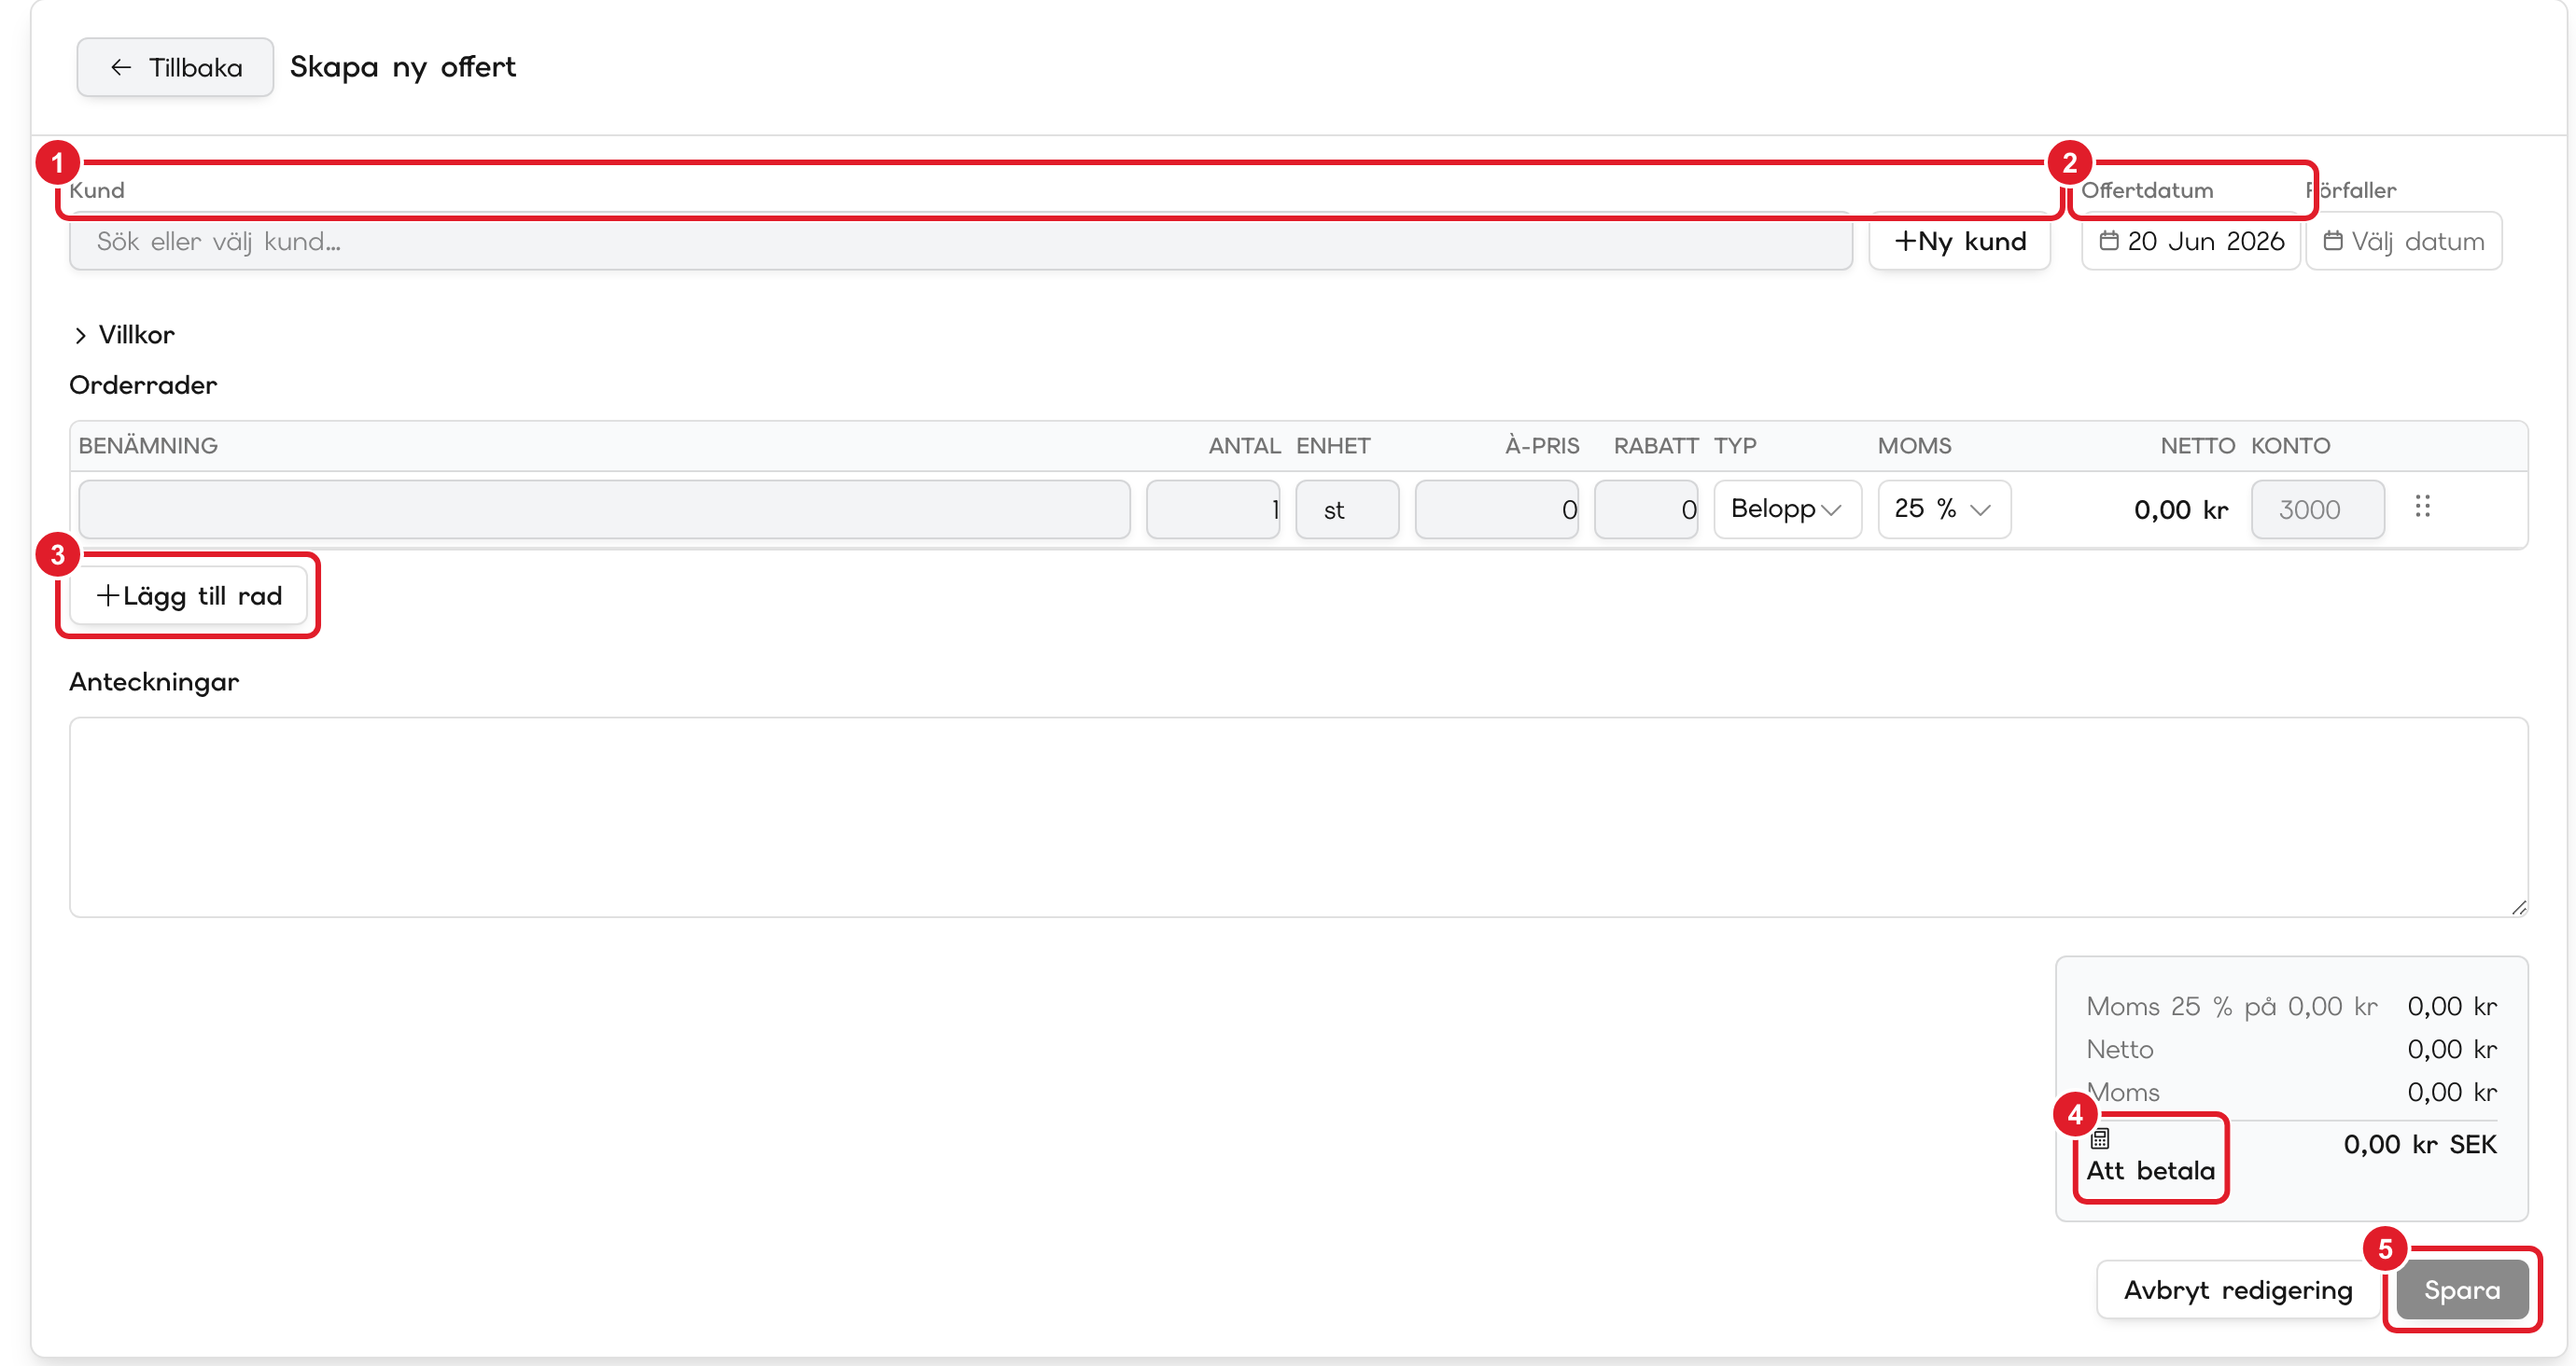Click Avbryt redigering button
Viewport: 2576px width, 1366px height.
pyautogui.click(x=2238, y=1290)
